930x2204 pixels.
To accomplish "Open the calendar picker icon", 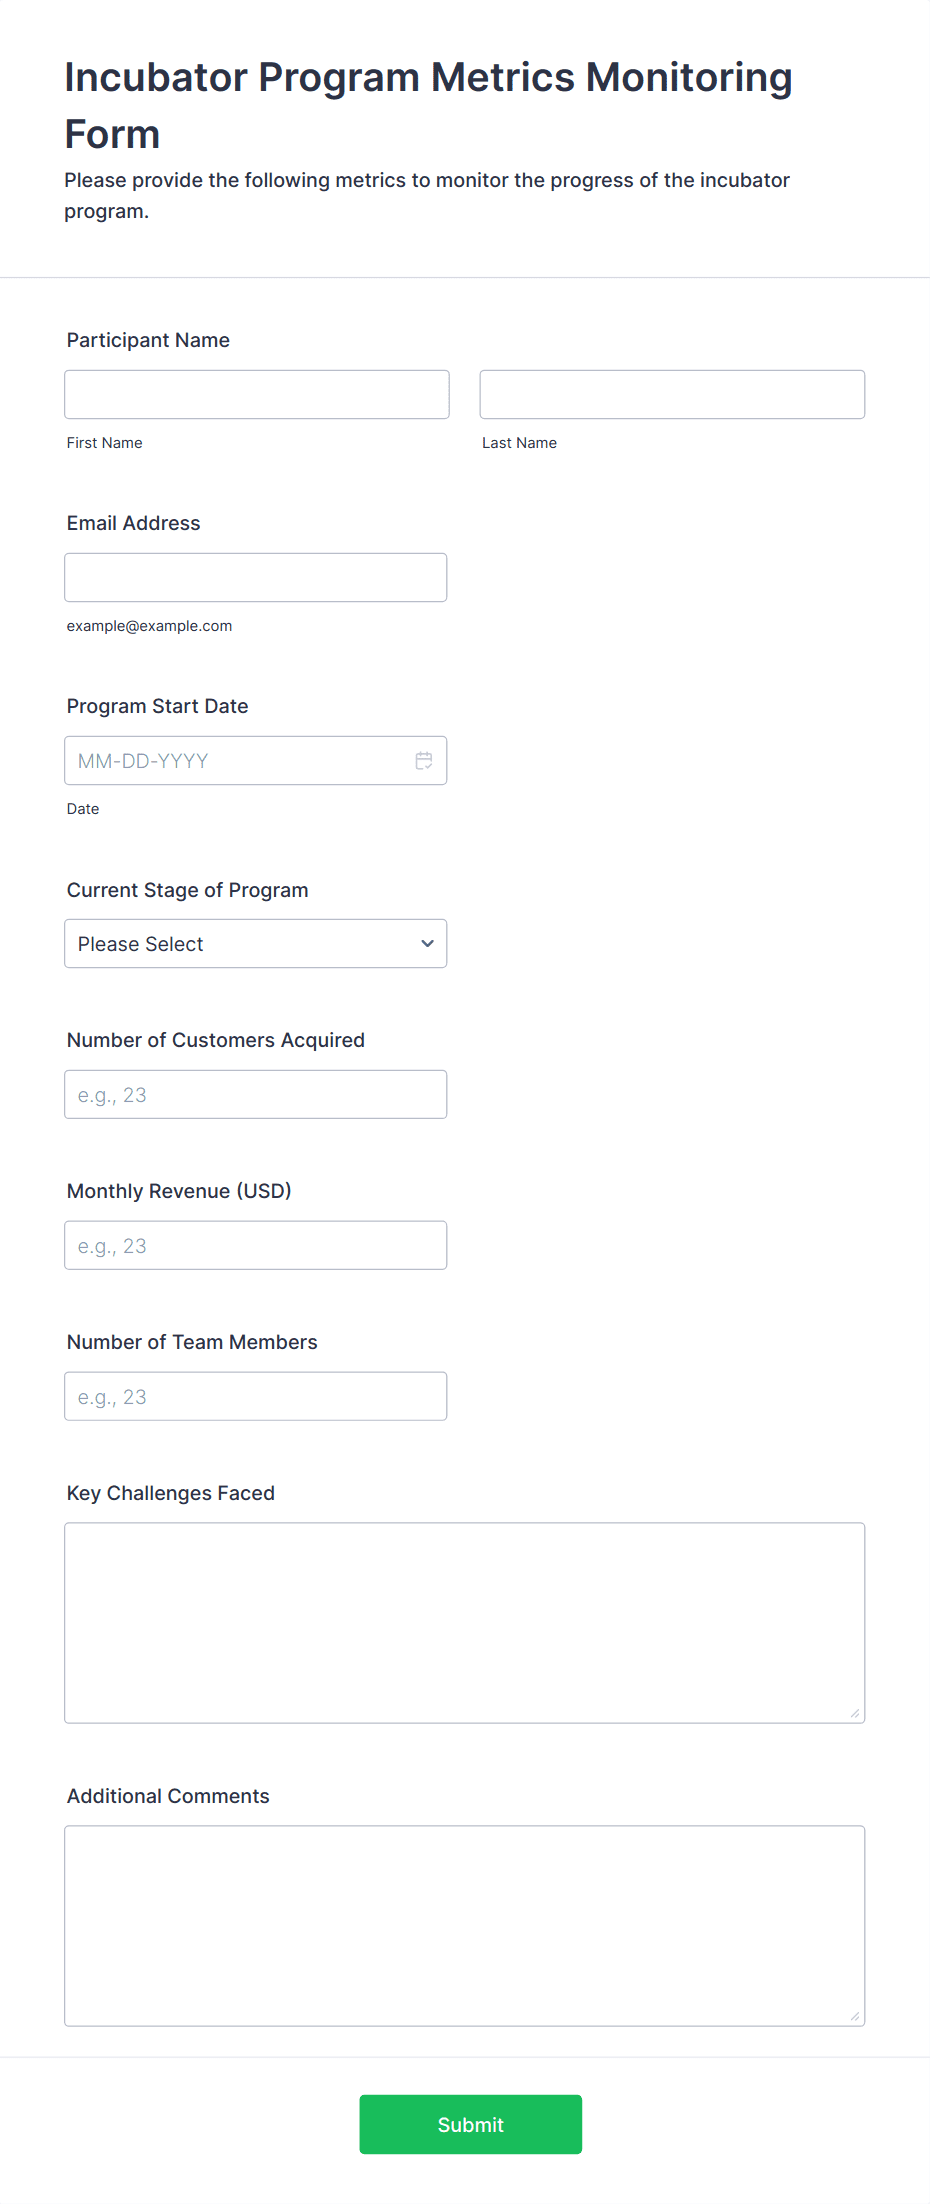I will (x=424, y=761).
